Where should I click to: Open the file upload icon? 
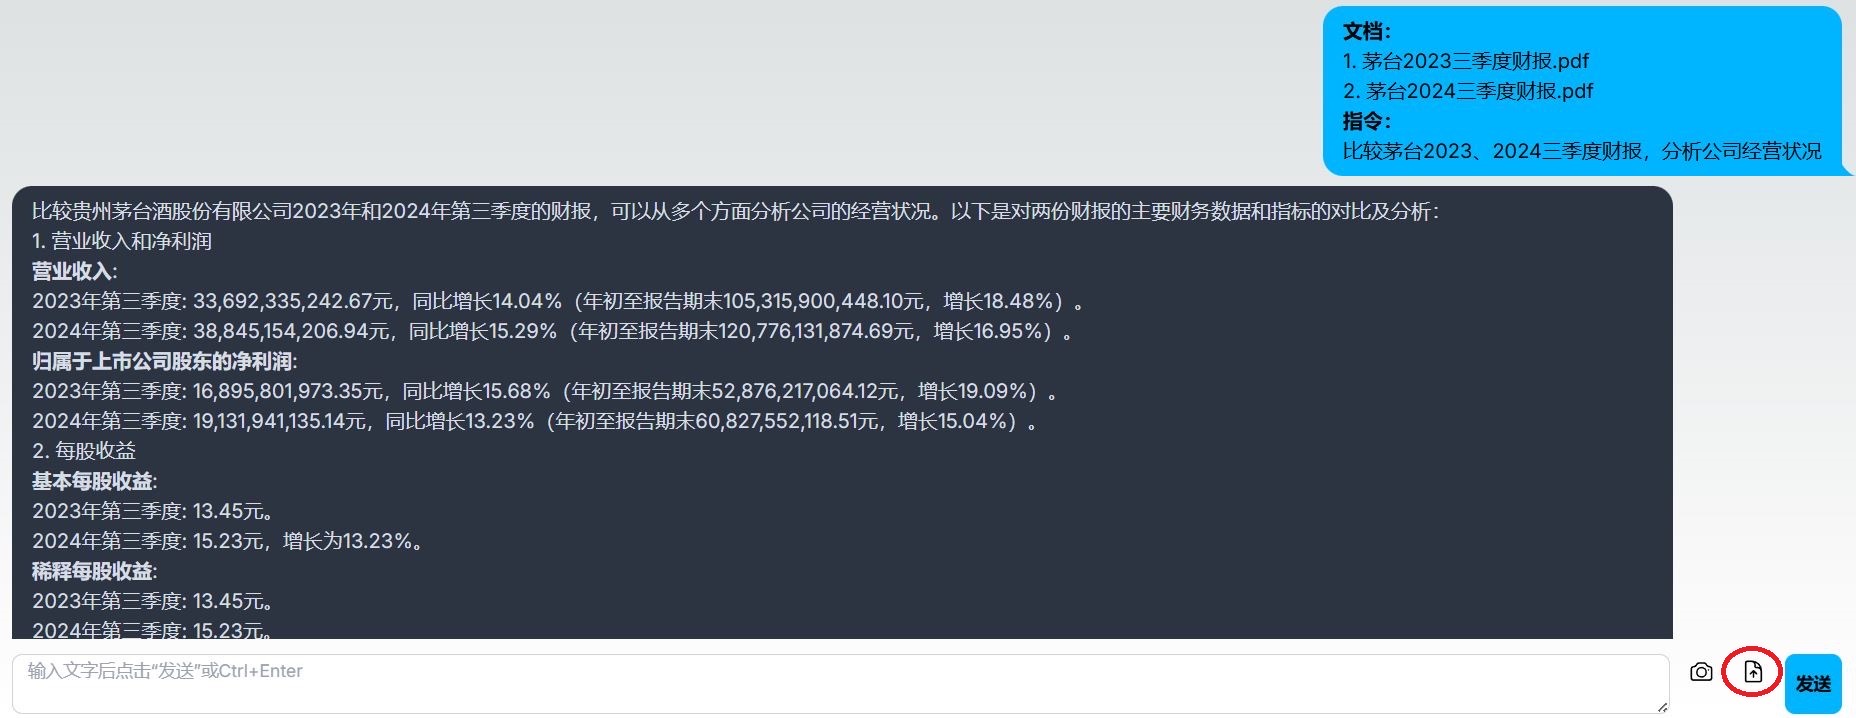(x=1753, y=672)
